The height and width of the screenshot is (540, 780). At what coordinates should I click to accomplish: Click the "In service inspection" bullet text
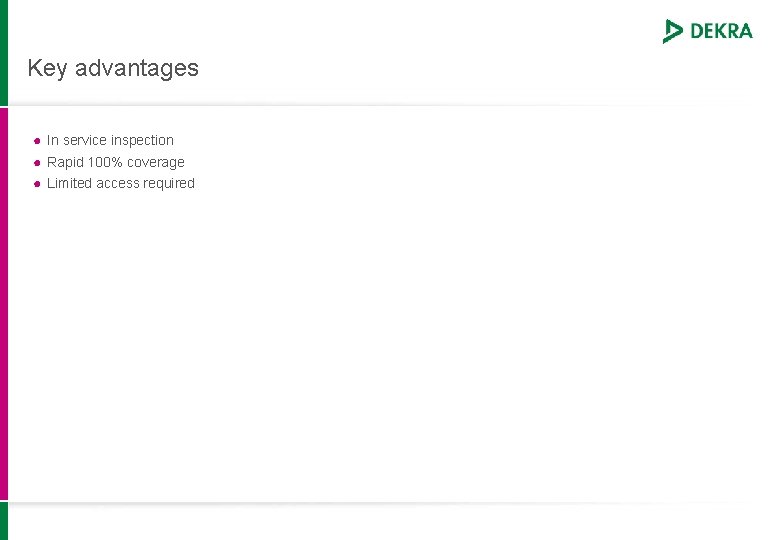click(110, 140)
